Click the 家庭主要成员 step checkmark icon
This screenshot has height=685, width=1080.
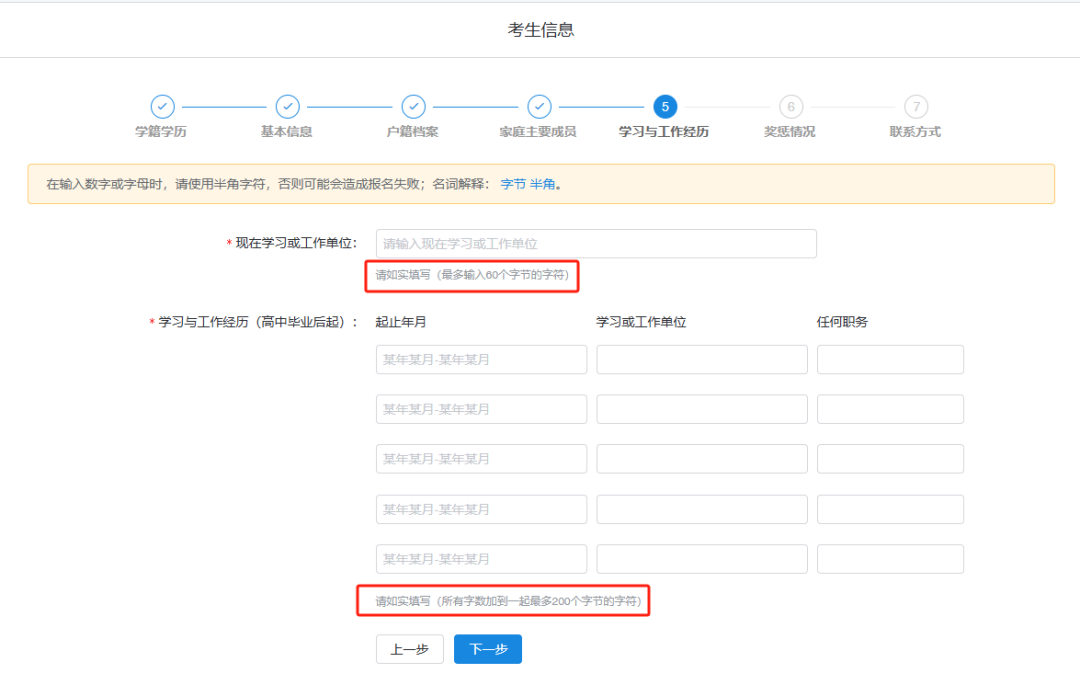coord(539,107)
